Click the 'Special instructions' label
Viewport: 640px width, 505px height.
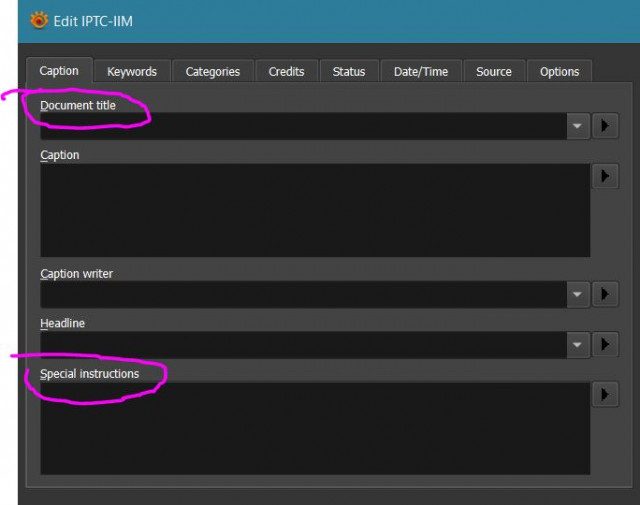coord(89,374)
